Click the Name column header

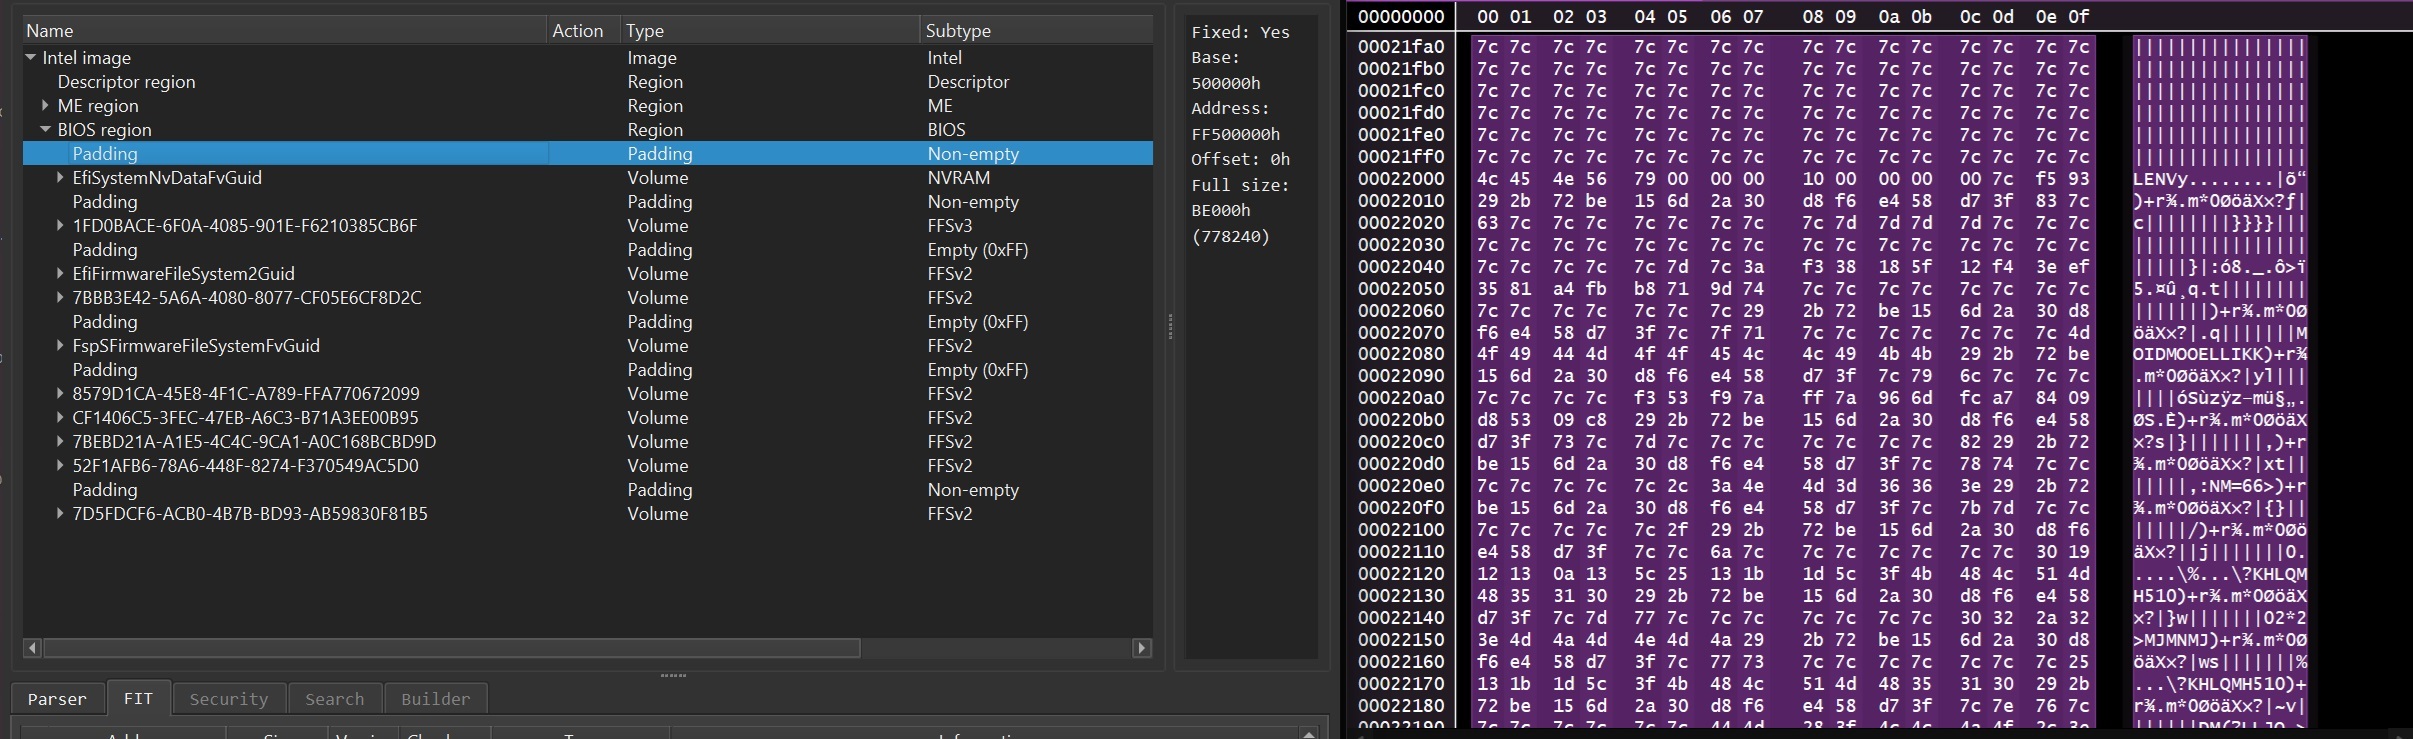click(x=50, y=31)
